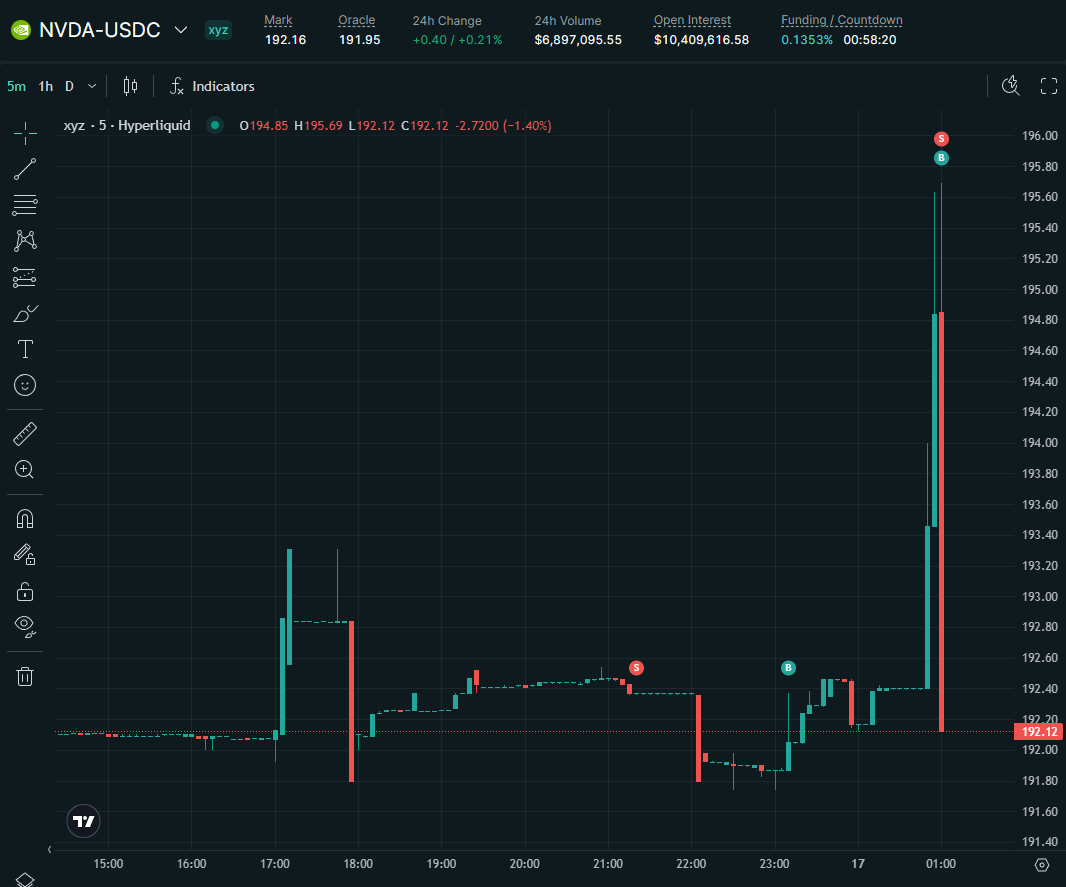Switch to the D daily timeframe
The width and height of the screenshot is (1066, 887).
click(x=69, y=86)
